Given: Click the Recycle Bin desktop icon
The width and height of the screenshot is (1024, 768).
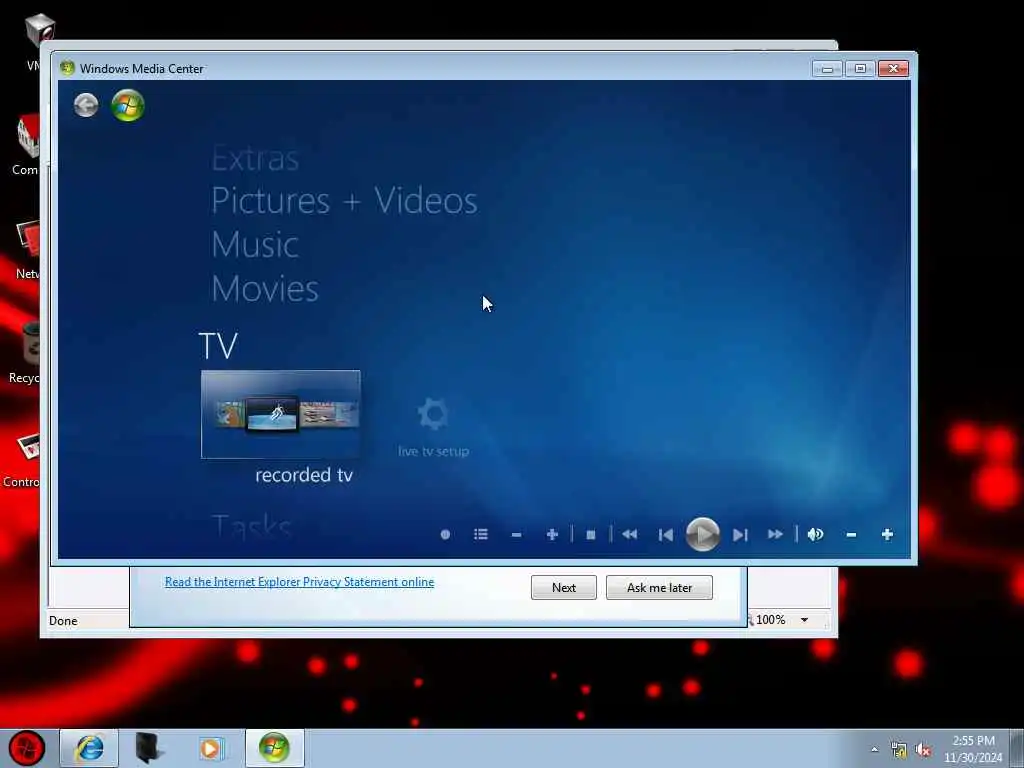Looking at the screenshot, I should (25, 353).
